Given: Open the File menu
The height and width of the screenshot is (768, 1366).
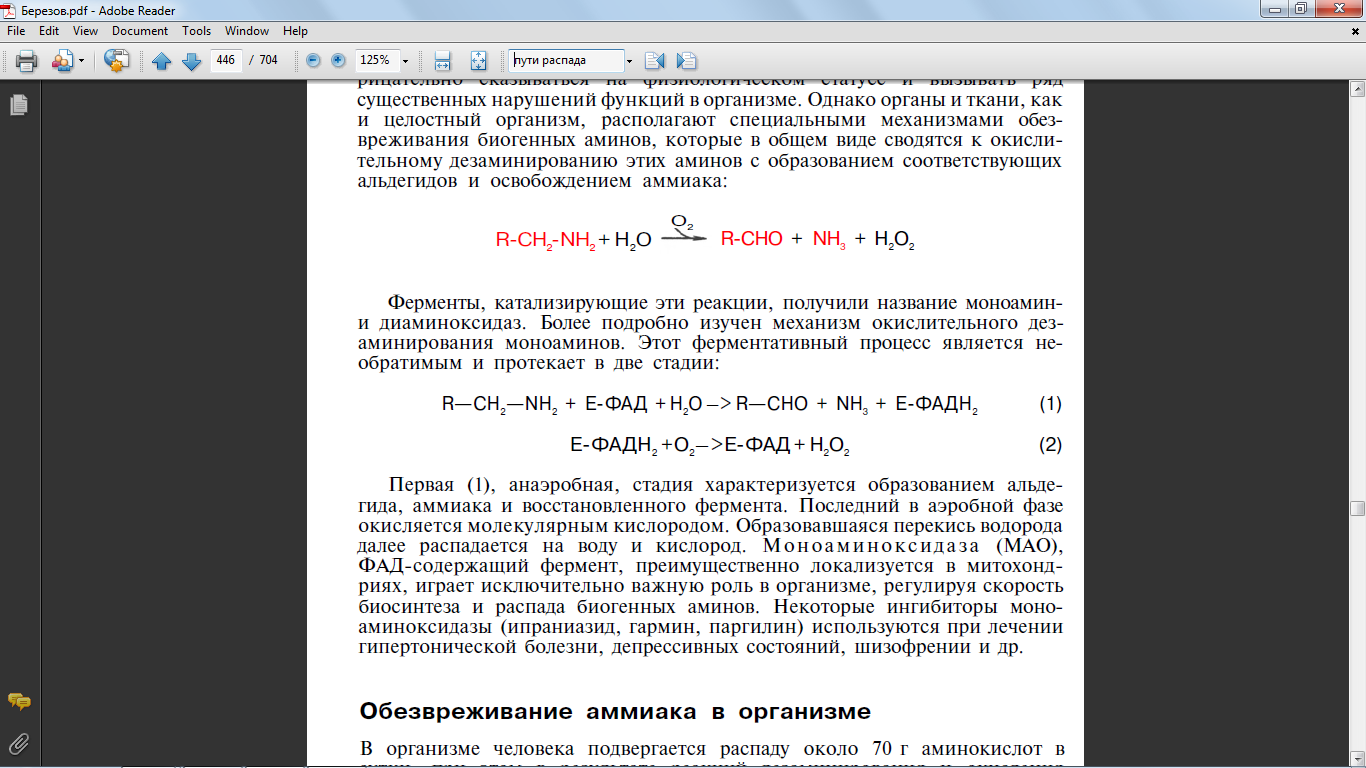Looking at the screenshot, I should 16,31.
